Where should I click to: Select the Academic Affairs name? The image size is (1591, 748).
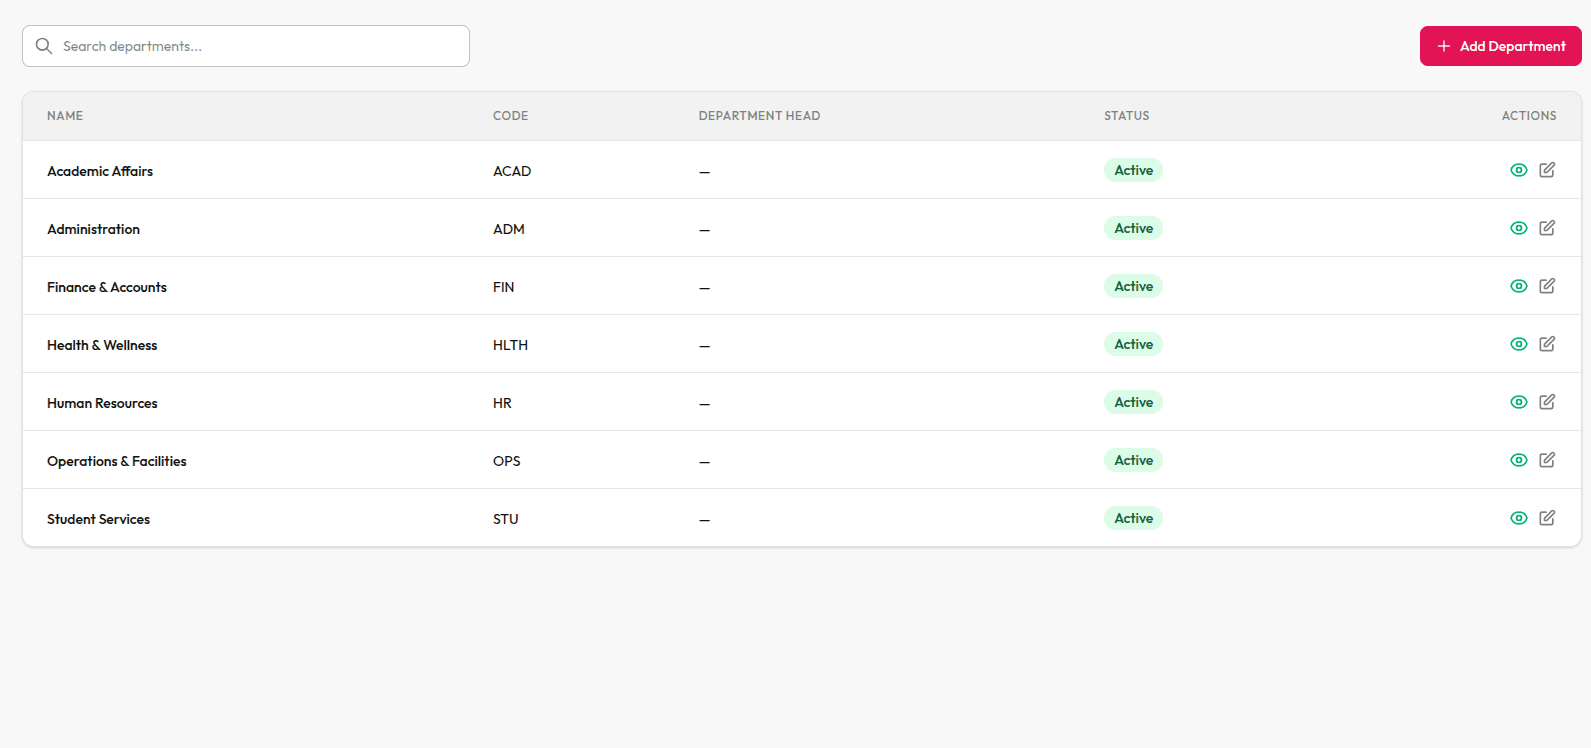pos(100,171)
